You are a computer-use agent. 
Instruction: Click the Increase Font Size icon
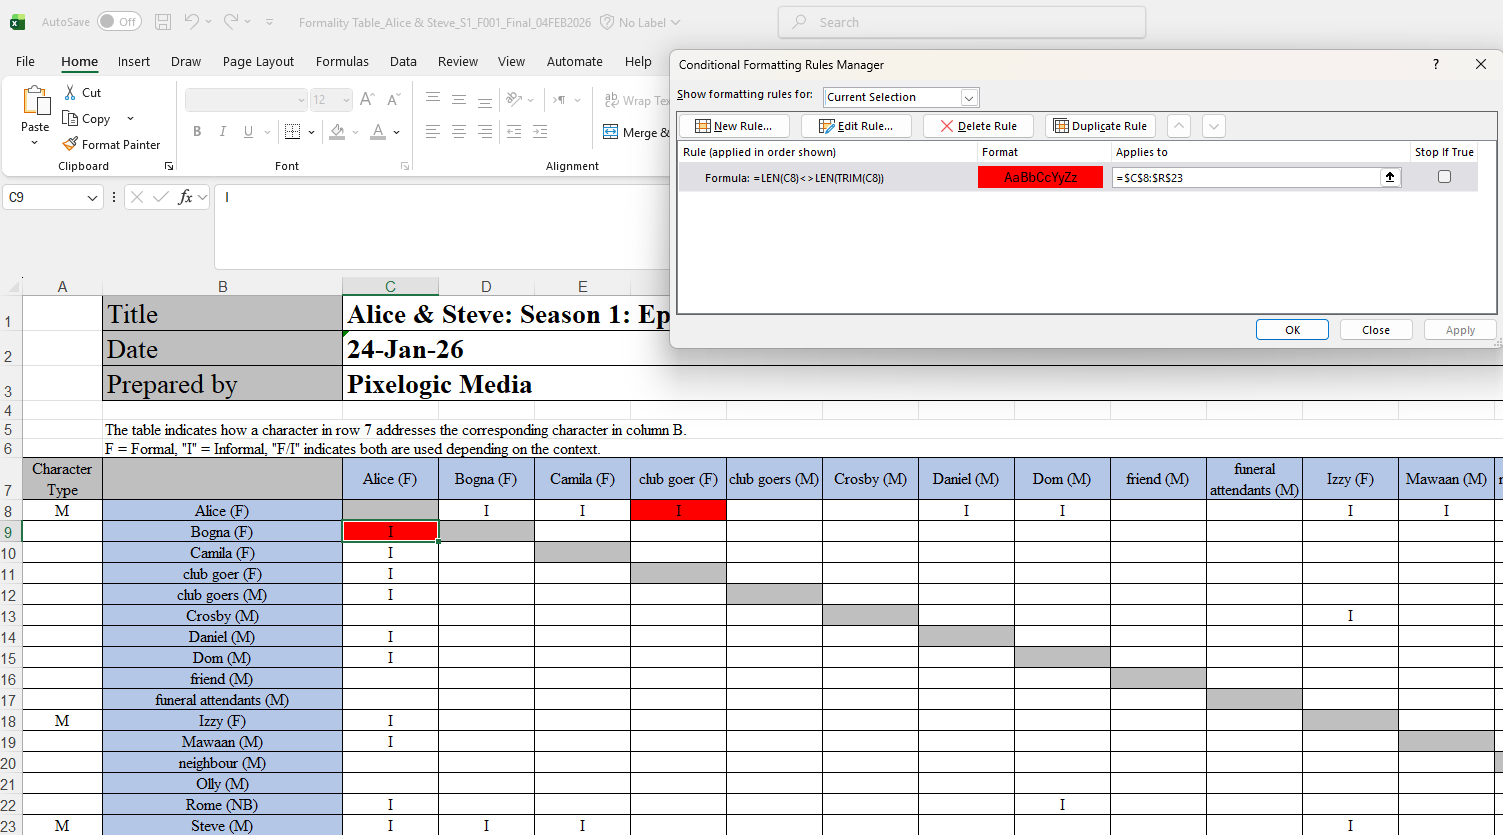(367, 100)
